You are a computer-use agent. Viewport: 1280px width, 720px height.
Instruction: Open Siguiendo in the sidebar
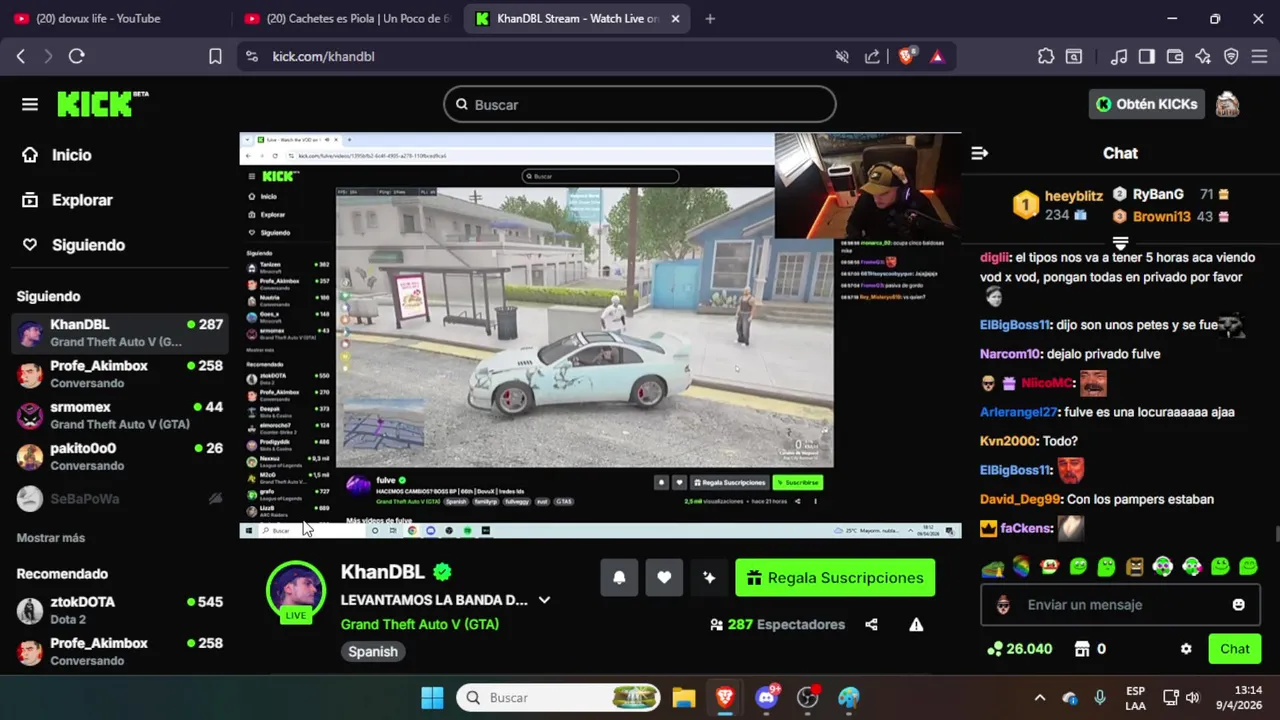point(73,245)
